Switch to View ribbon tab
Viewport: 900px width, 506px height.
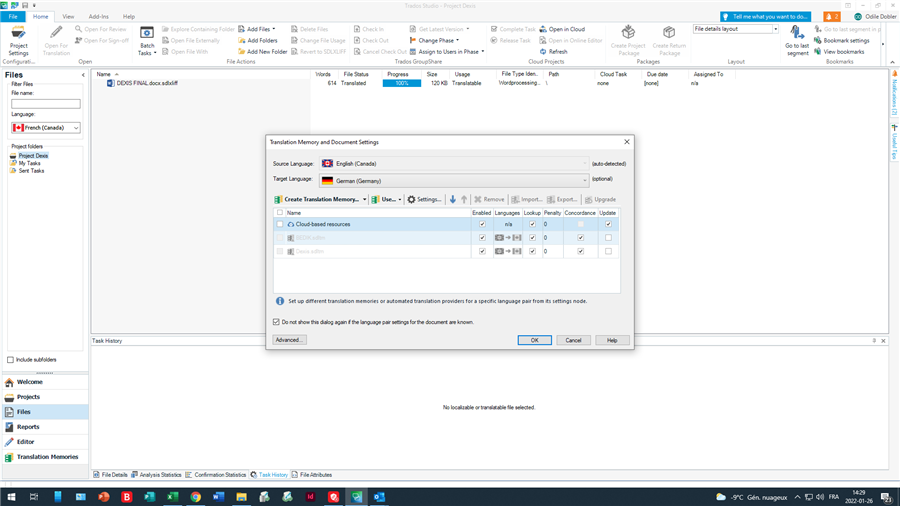tap(68, 17)
